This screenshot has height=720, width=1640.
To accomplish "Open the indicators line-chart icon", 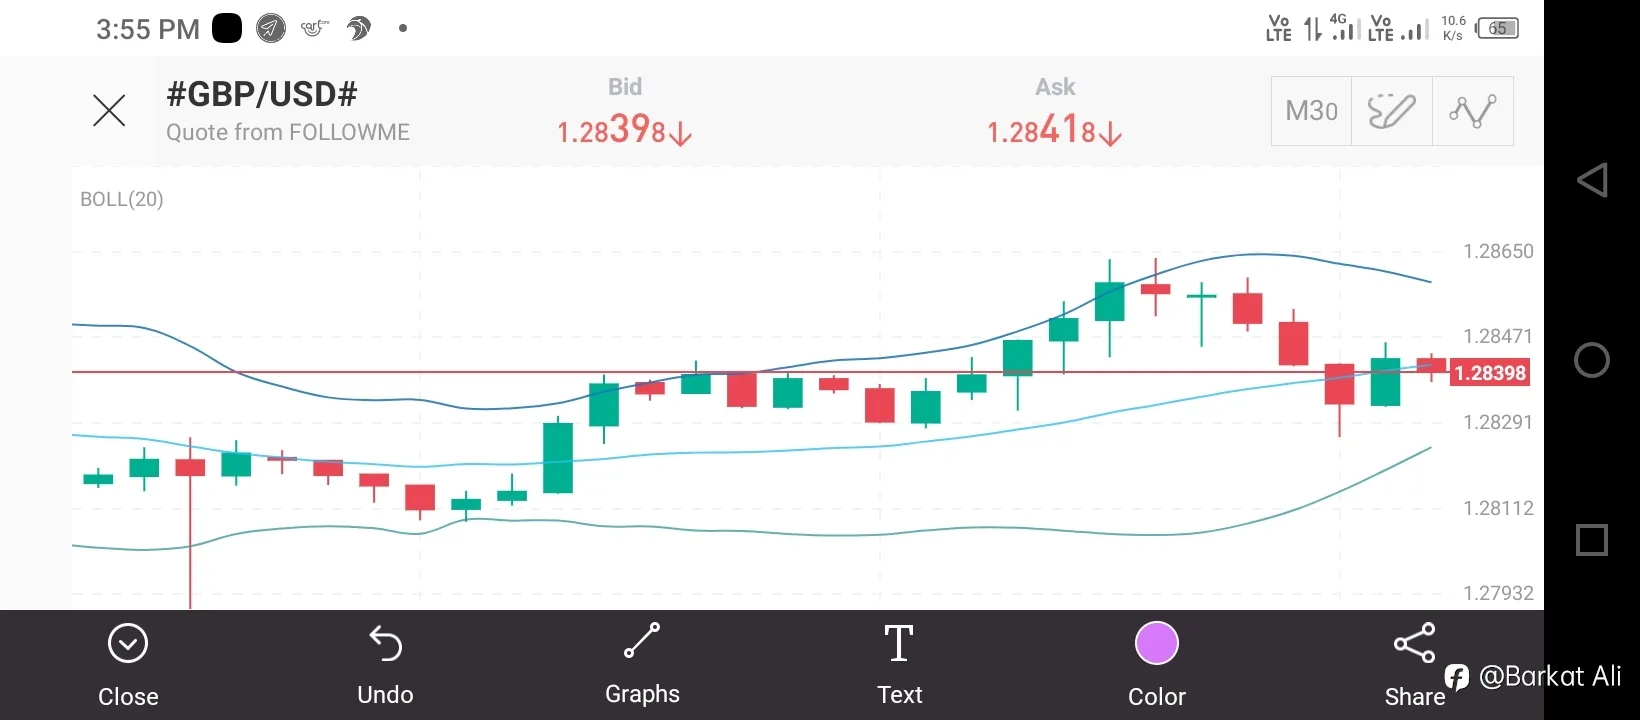I will point(1472,111).
